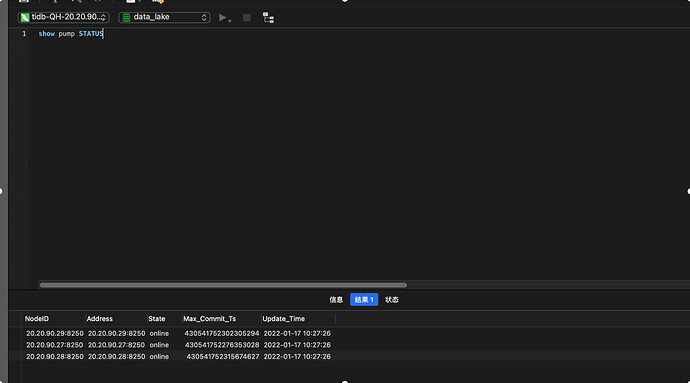Select Max_Commit_Ts value 430541752302305294
The image size is (690, 383).
point(222,333)
